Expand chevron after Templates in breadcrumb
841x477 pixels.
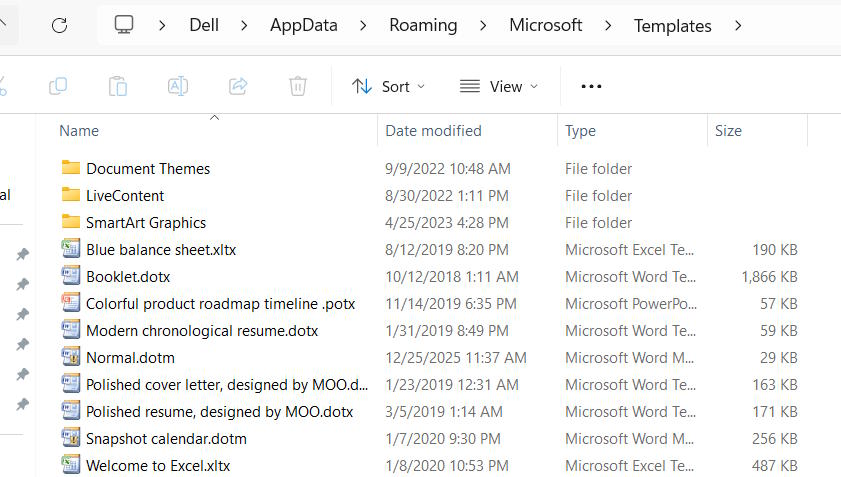(x=738, y=25)
